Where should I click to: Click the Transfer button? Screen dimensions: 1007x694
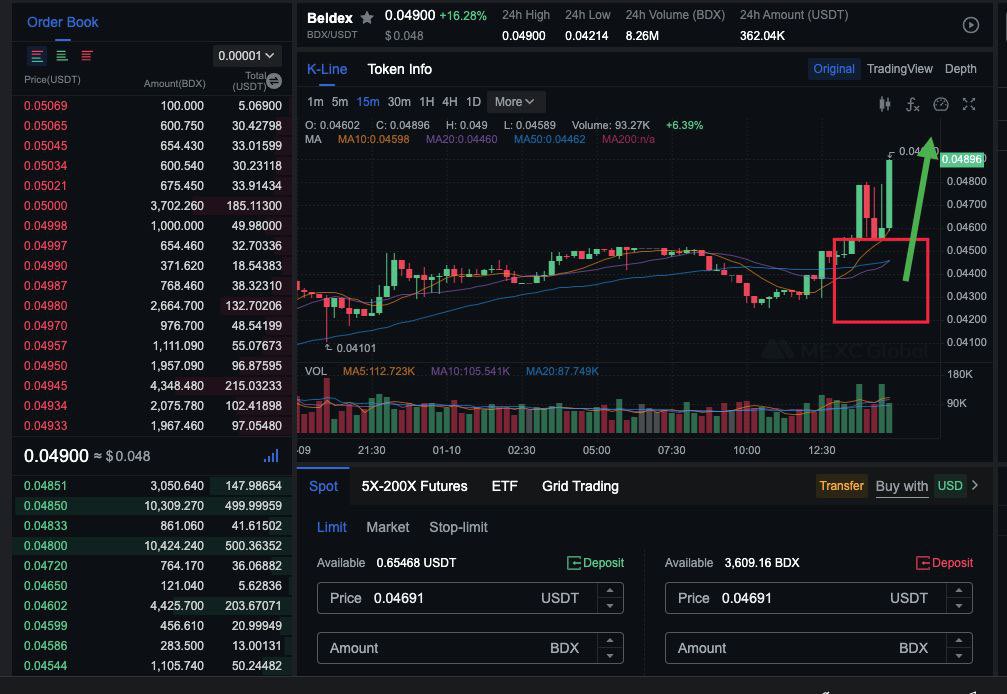pyautogui.click(x=841, y=485)
